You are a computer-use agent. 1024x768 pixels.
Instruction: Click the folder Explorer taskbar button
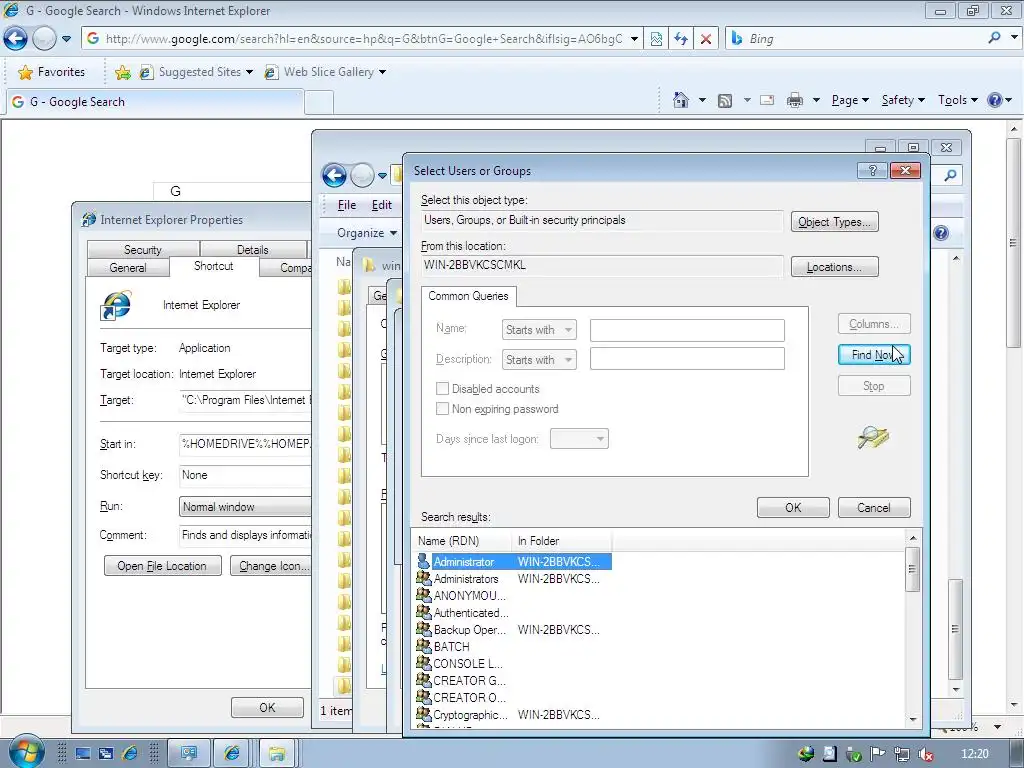278,754
